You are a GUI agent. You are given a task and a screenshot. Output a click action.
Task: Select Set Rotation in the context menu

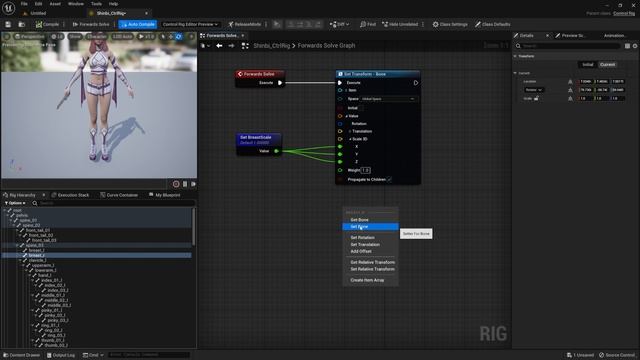tap(370, 238)
